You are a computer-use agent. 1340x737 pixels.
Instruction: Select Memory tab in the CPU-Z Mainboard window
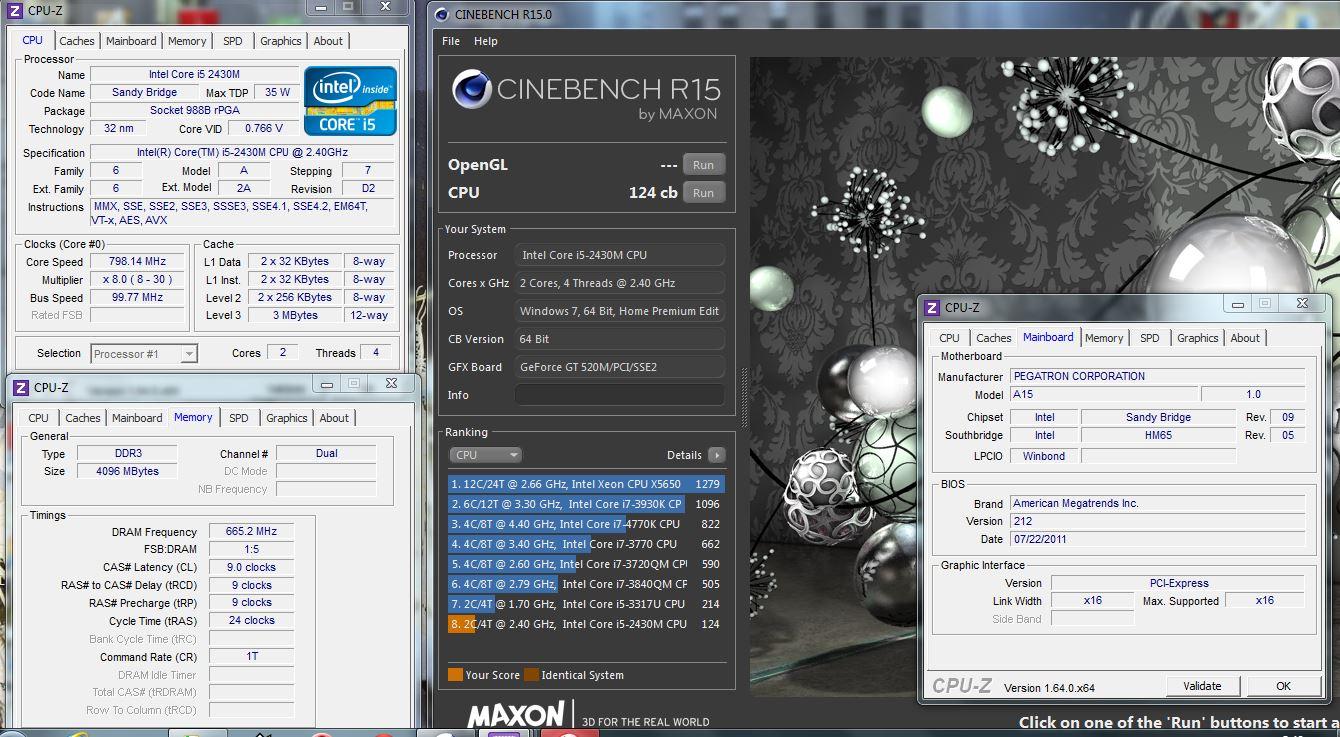click(1104, 338)
